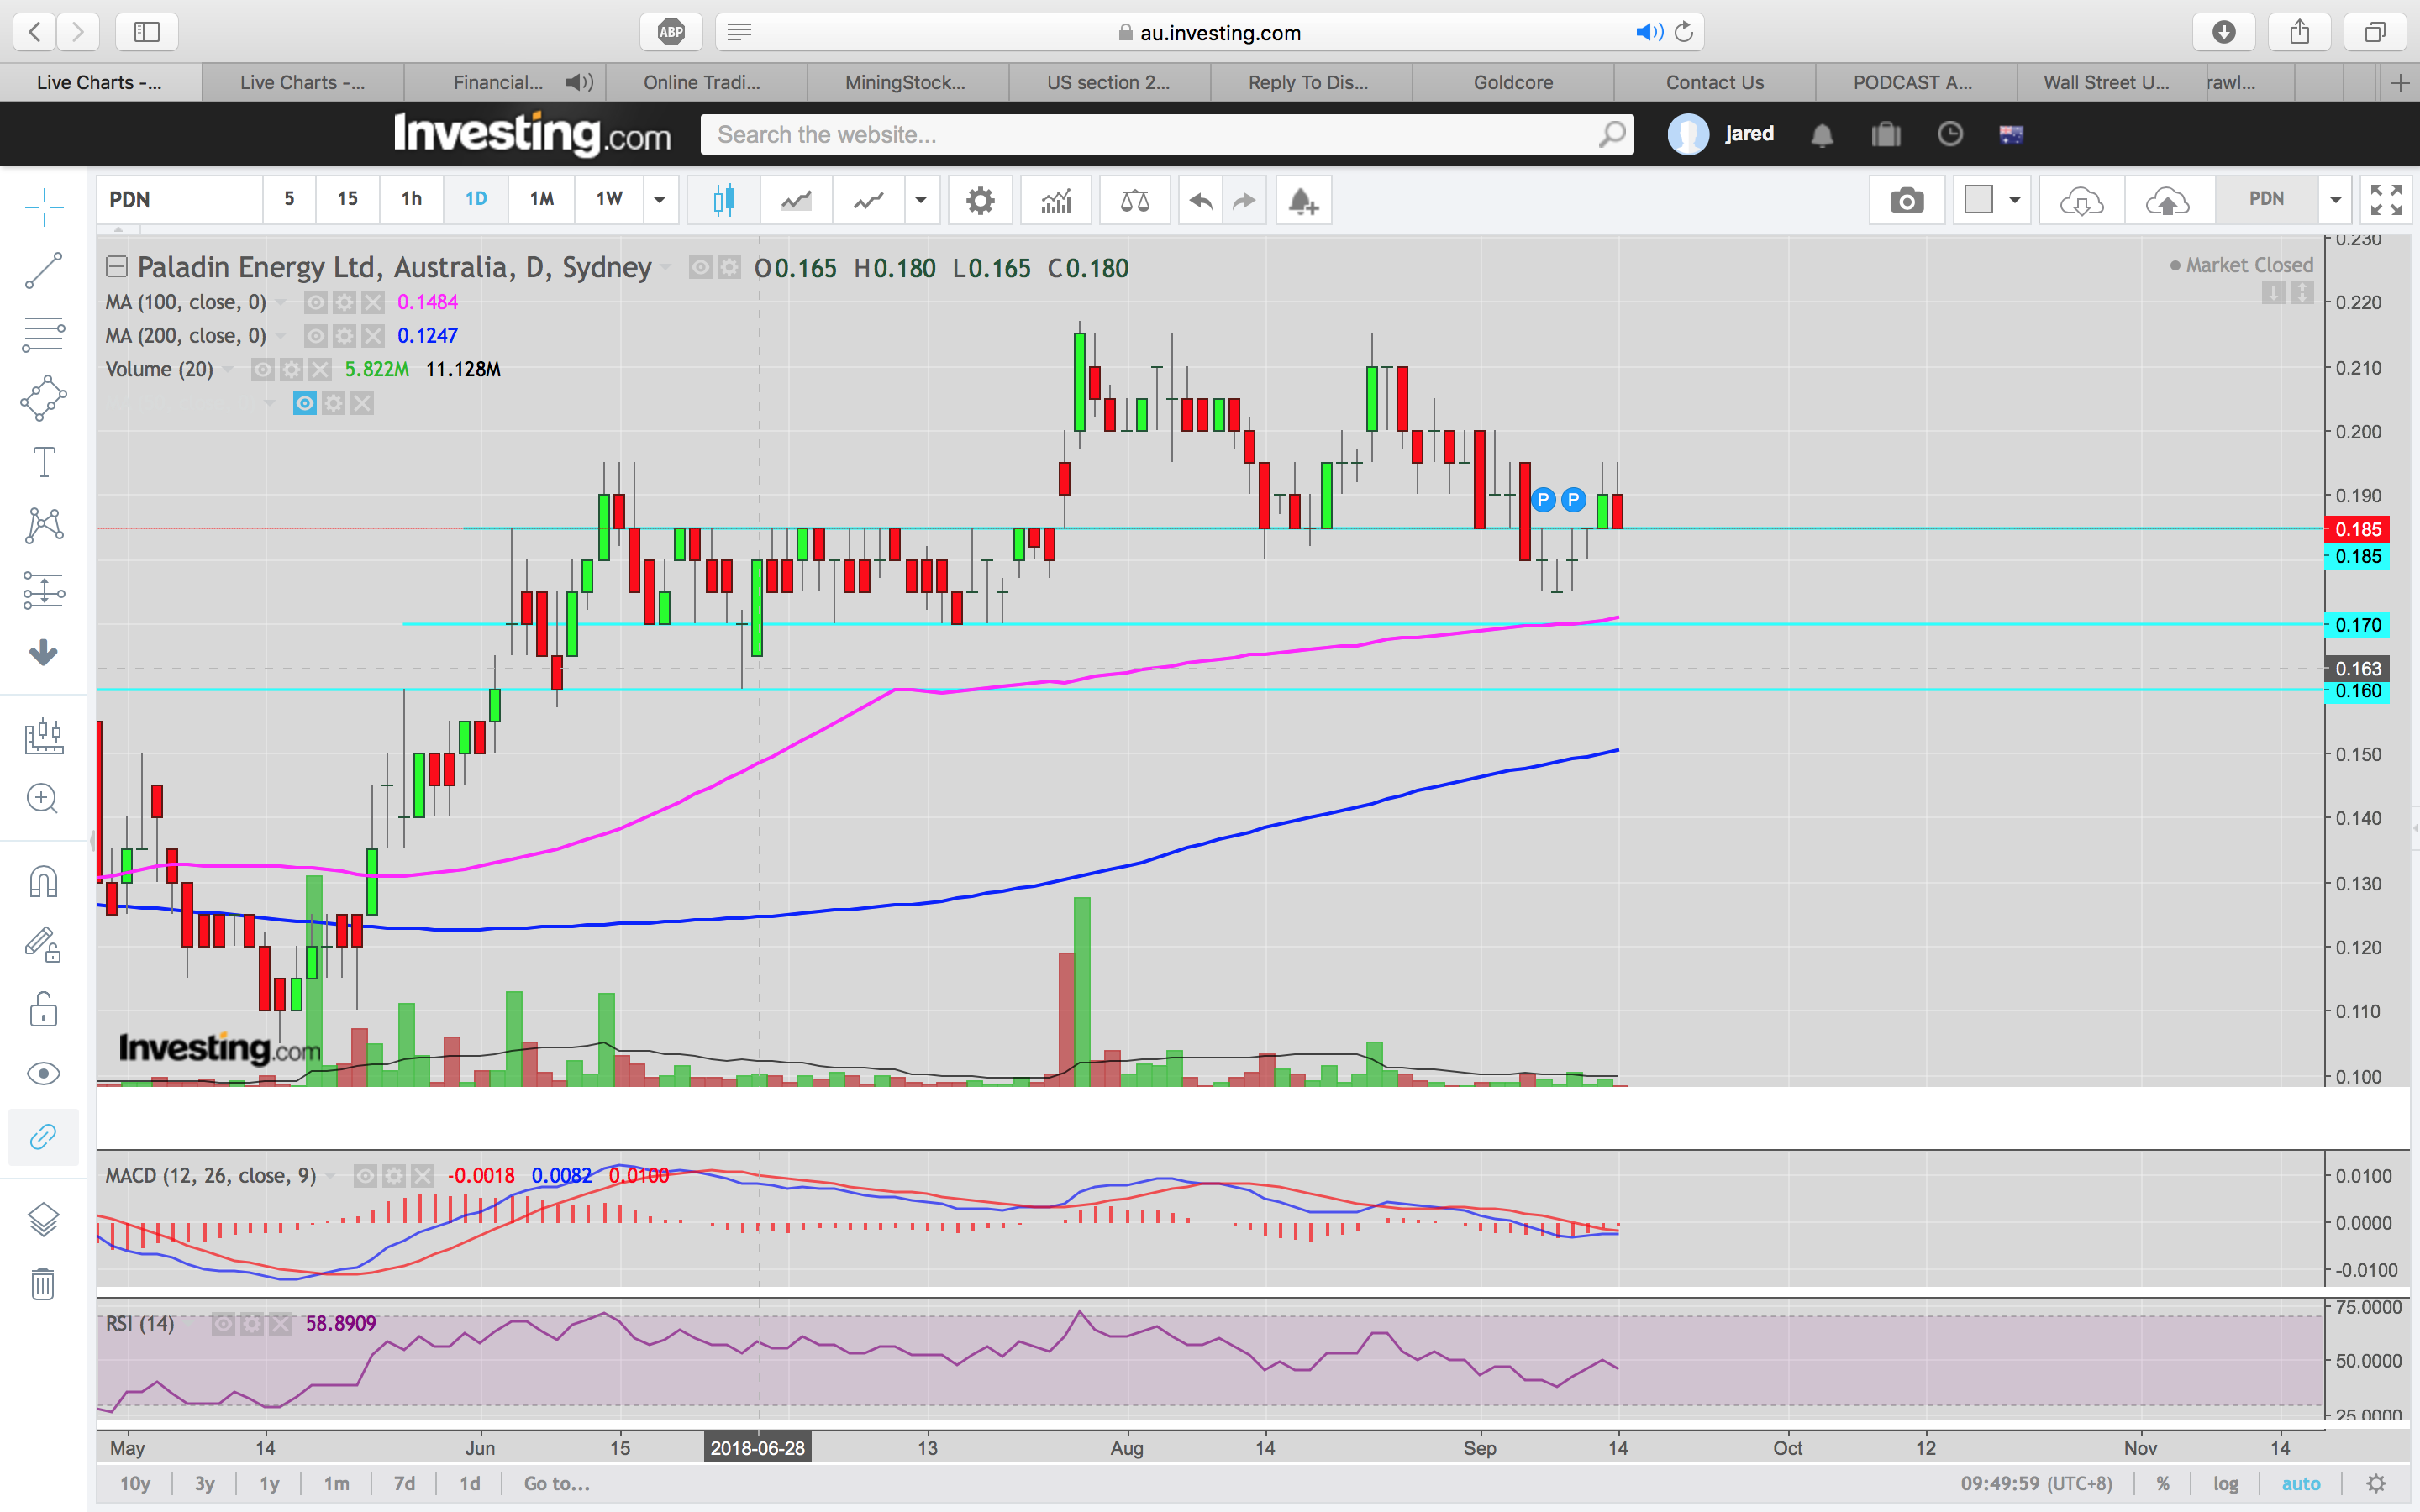2420x1512 pixels.
Task: Collapse the Paladin Energy legend box
Action: pos(117,266)
